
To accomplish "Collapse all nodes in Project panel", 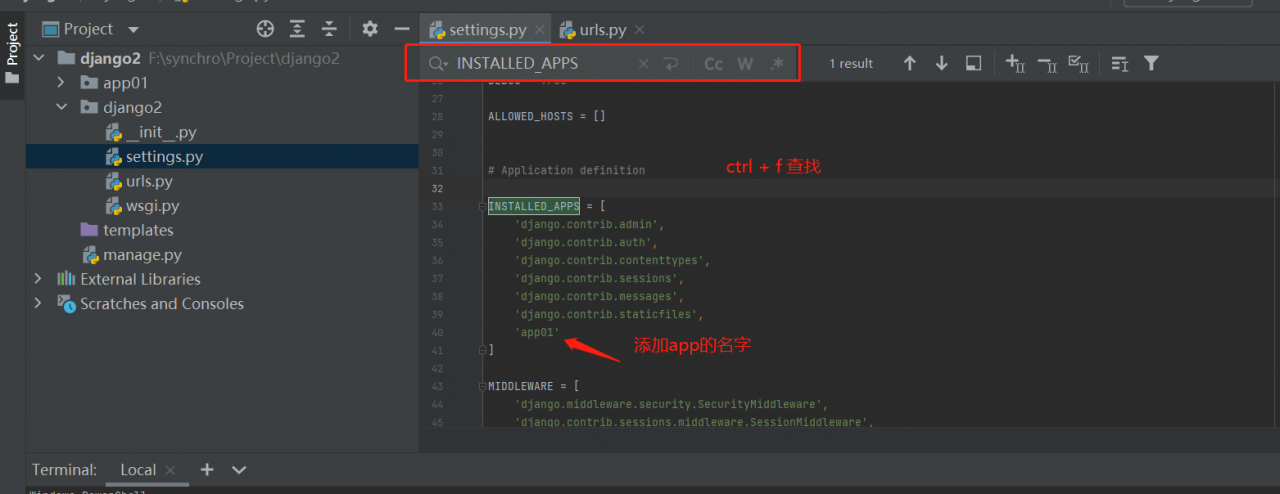I will coord(329,29).
